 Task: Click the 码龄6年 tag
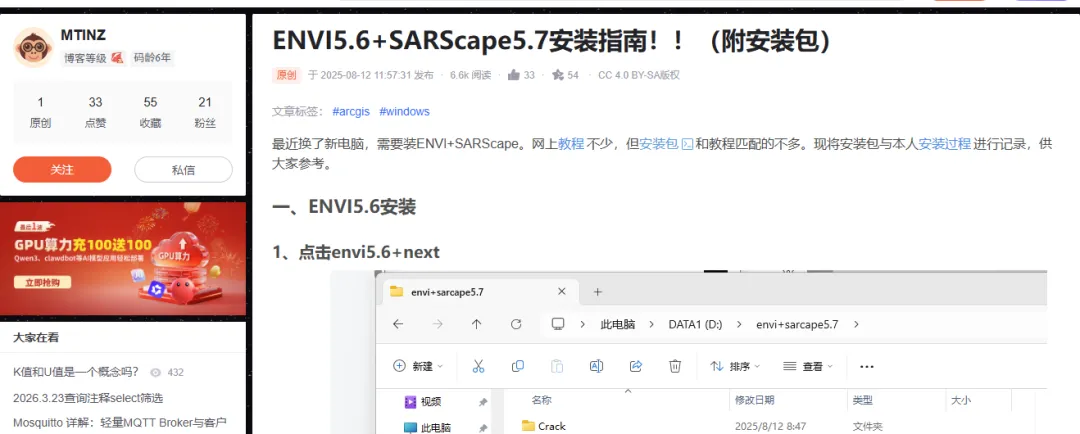pyautogui.click(x=152, y=59)
